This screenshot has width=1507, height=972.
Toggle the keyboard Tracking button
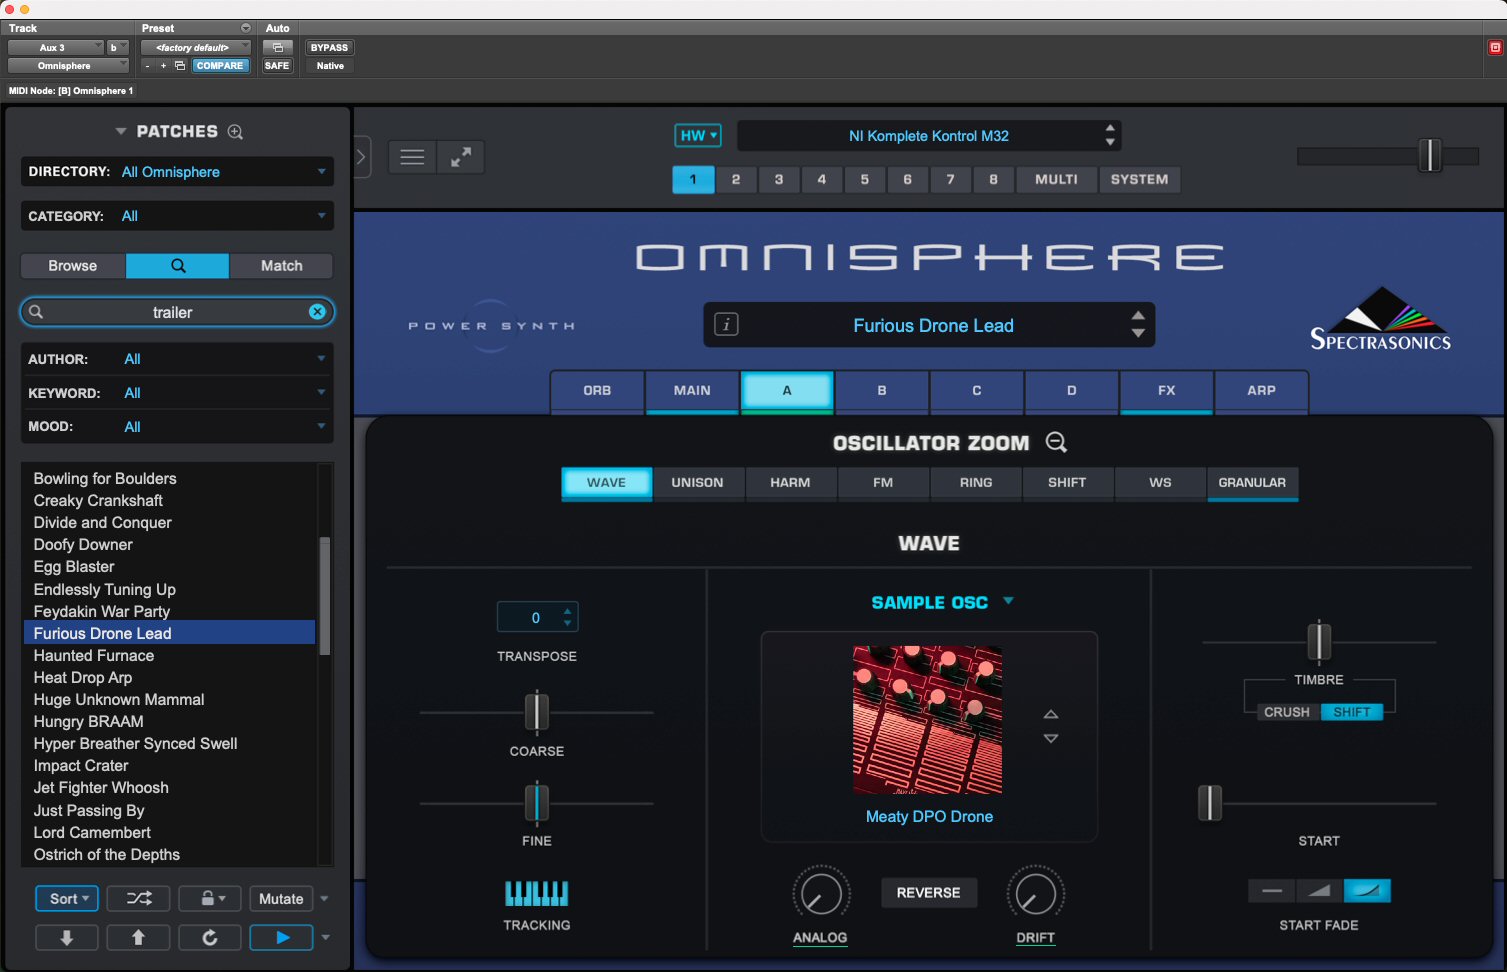tap(536, 893)
